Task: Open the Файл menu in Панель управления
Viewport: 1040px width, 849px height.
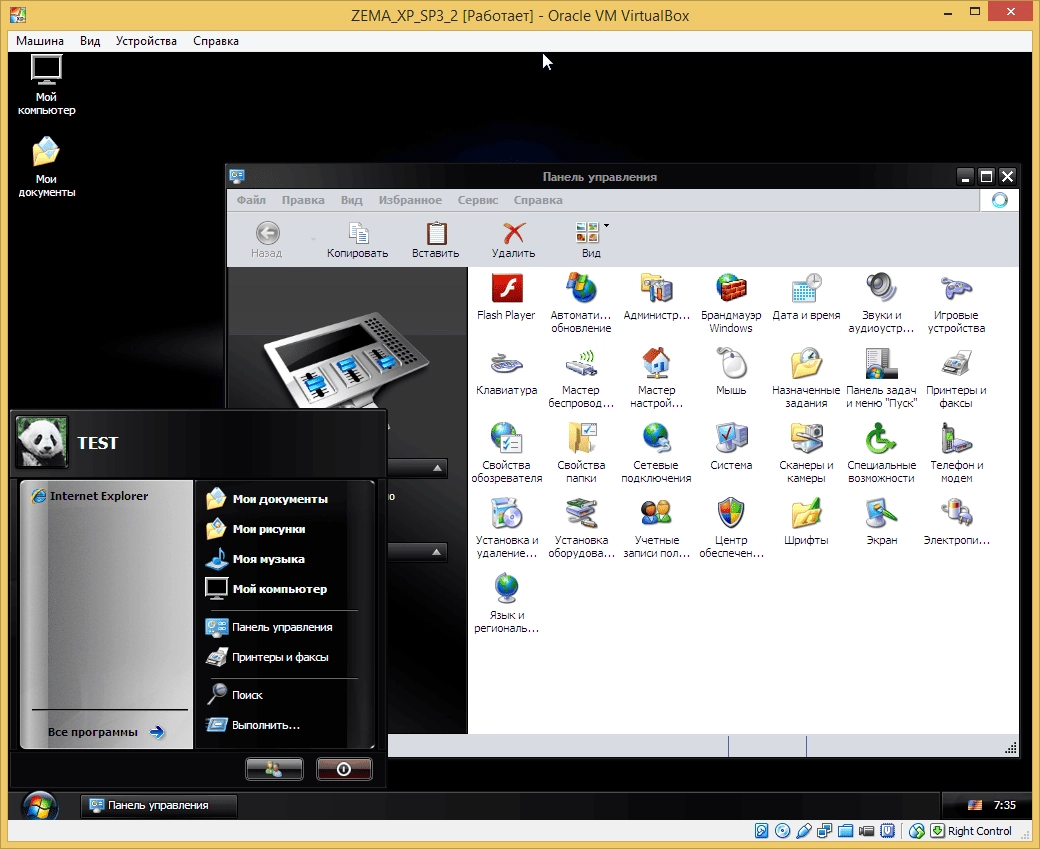Action: (251, 200)
